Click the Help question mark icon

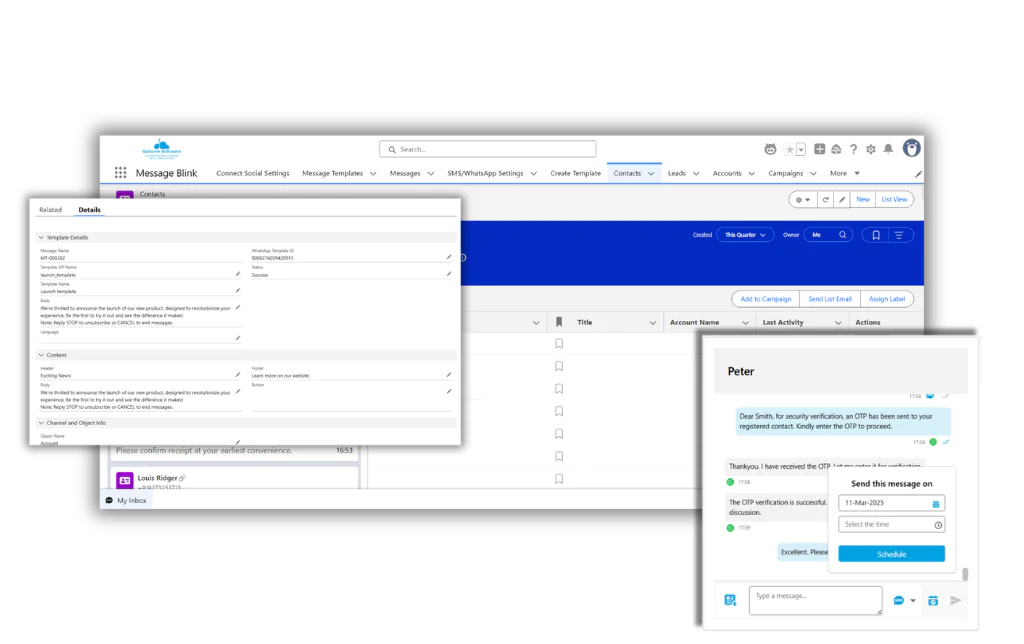853,148
